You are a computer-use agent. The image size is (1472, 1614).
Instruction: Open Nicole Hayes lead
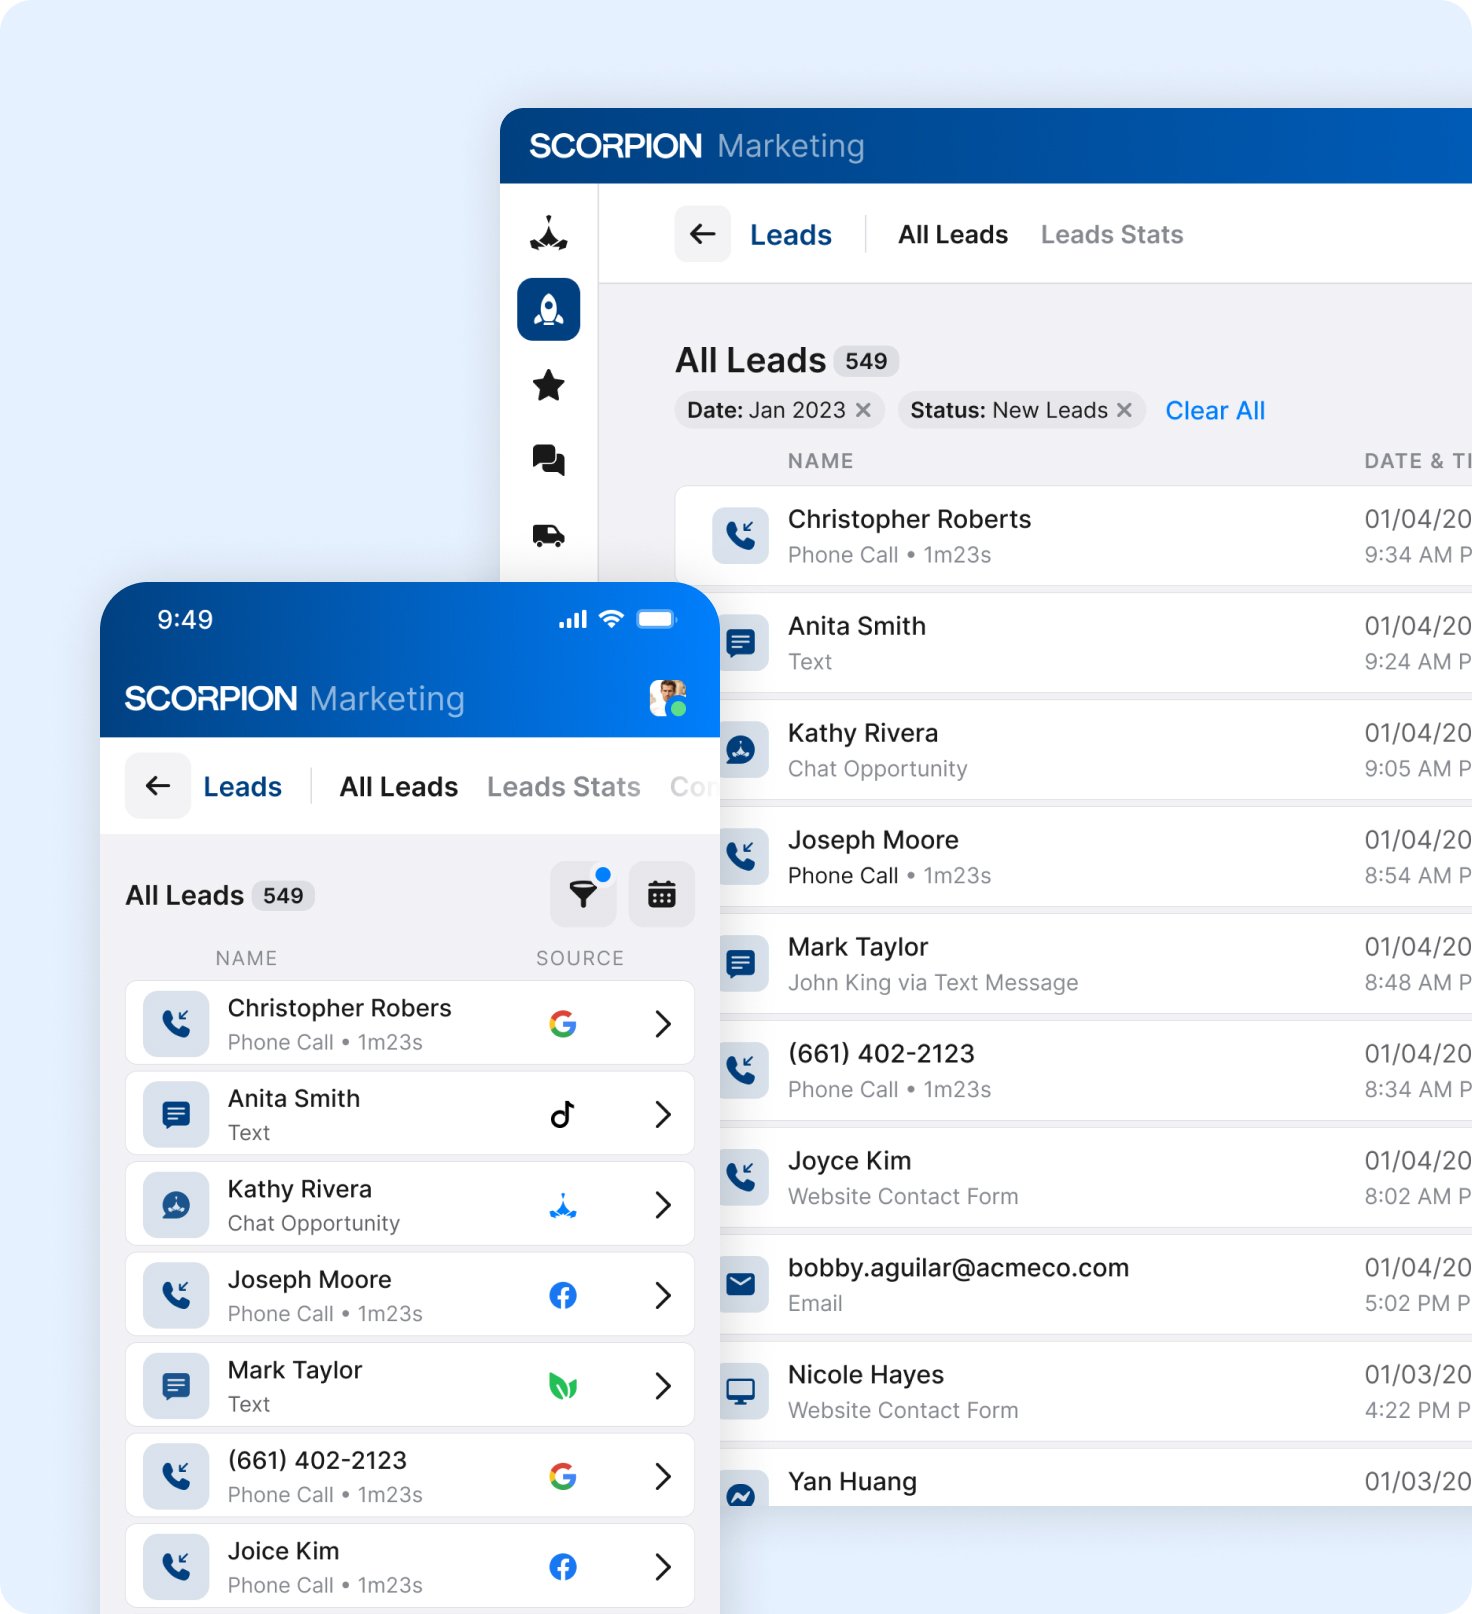click(1096, 1392)
